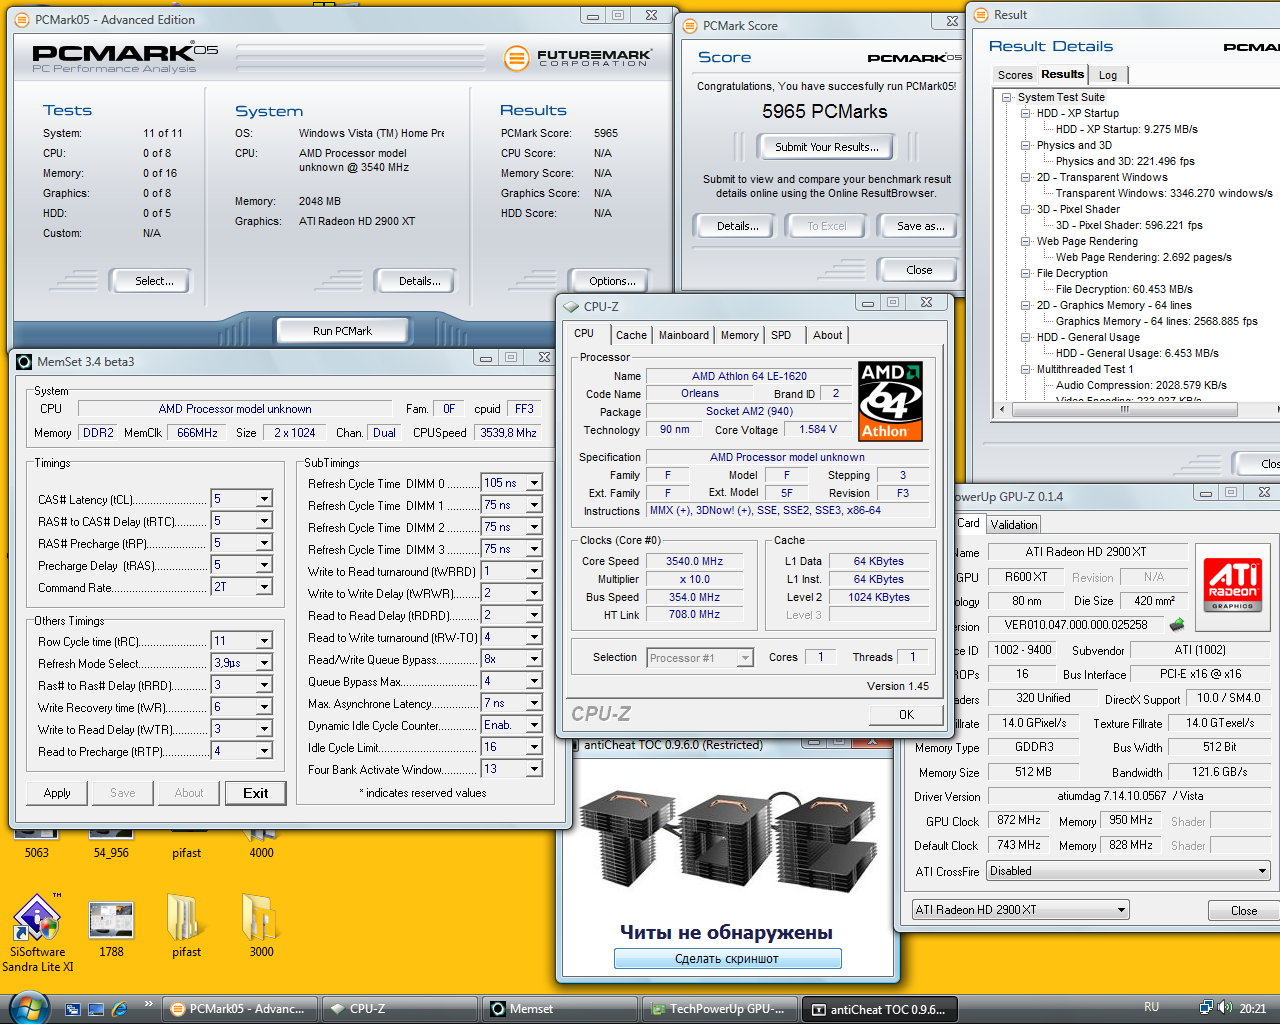Switch to the SPD tab in CPU-Z

781,335
